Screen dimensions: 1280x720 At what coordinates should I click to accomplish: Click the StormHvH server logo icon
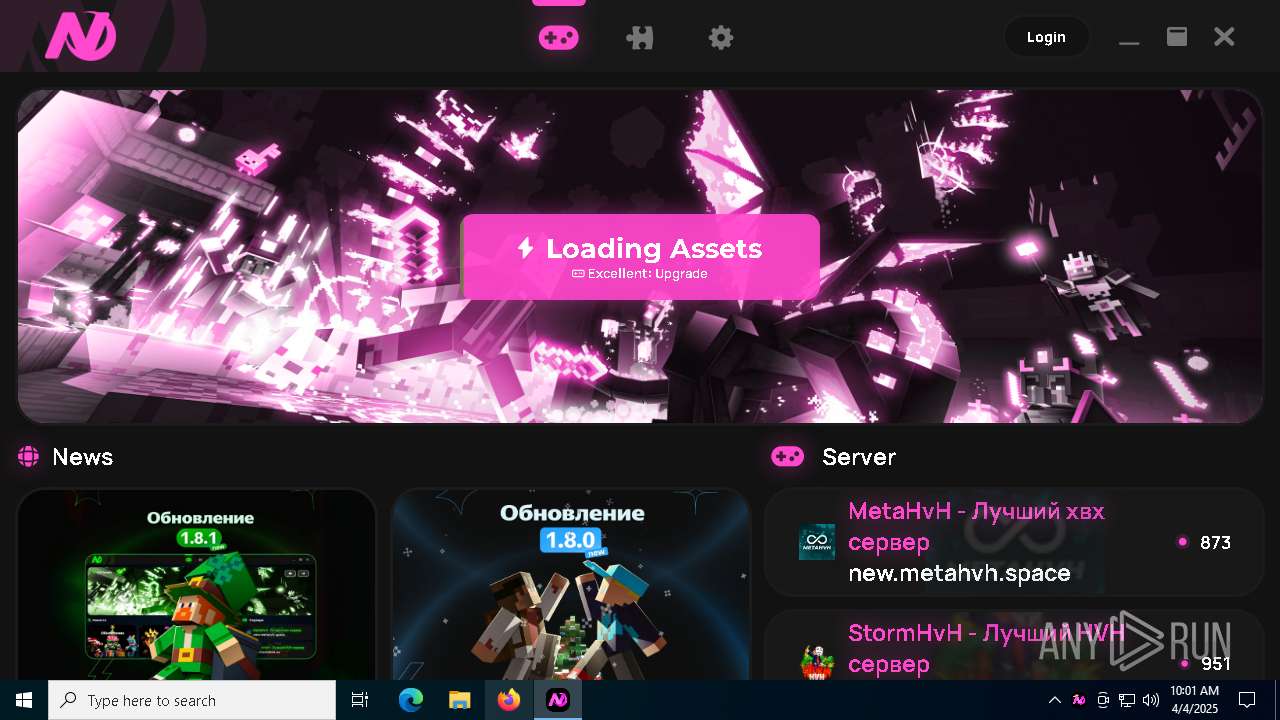click(817, 662)
